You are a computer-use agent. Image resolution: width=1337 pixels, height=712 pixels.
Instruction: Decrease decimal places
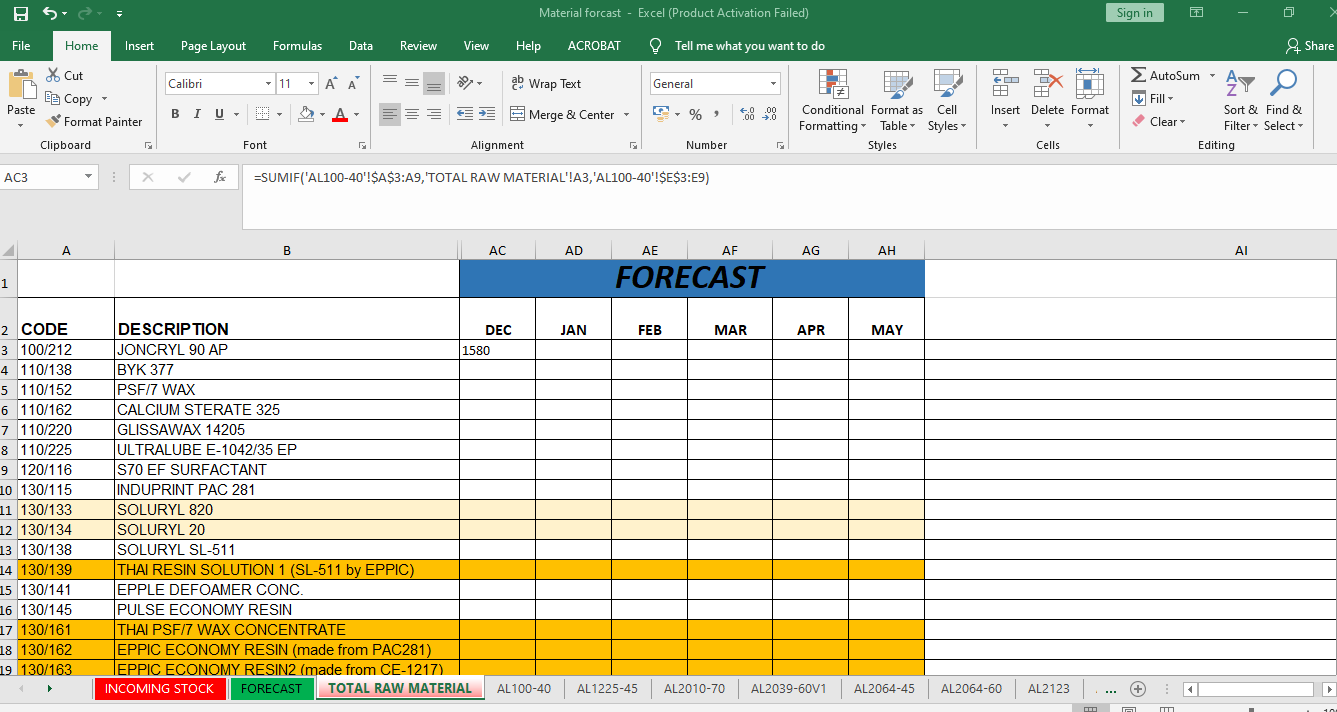point(770,114)
